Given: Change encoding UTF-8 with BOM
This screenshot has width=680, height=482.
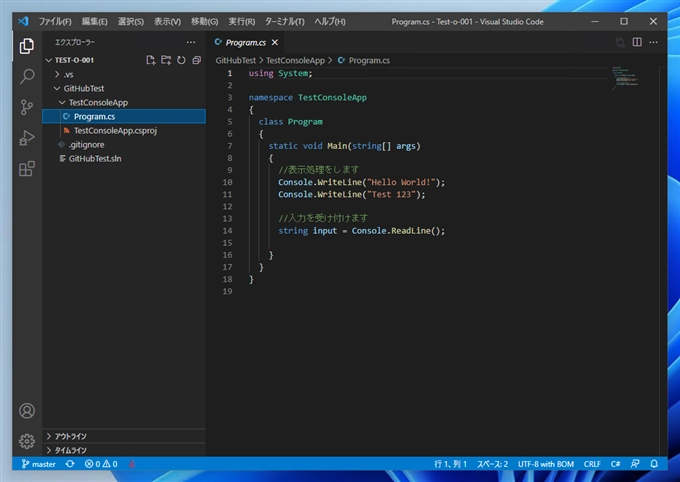Looking at the screenshot, I should (x=546, y=464).
